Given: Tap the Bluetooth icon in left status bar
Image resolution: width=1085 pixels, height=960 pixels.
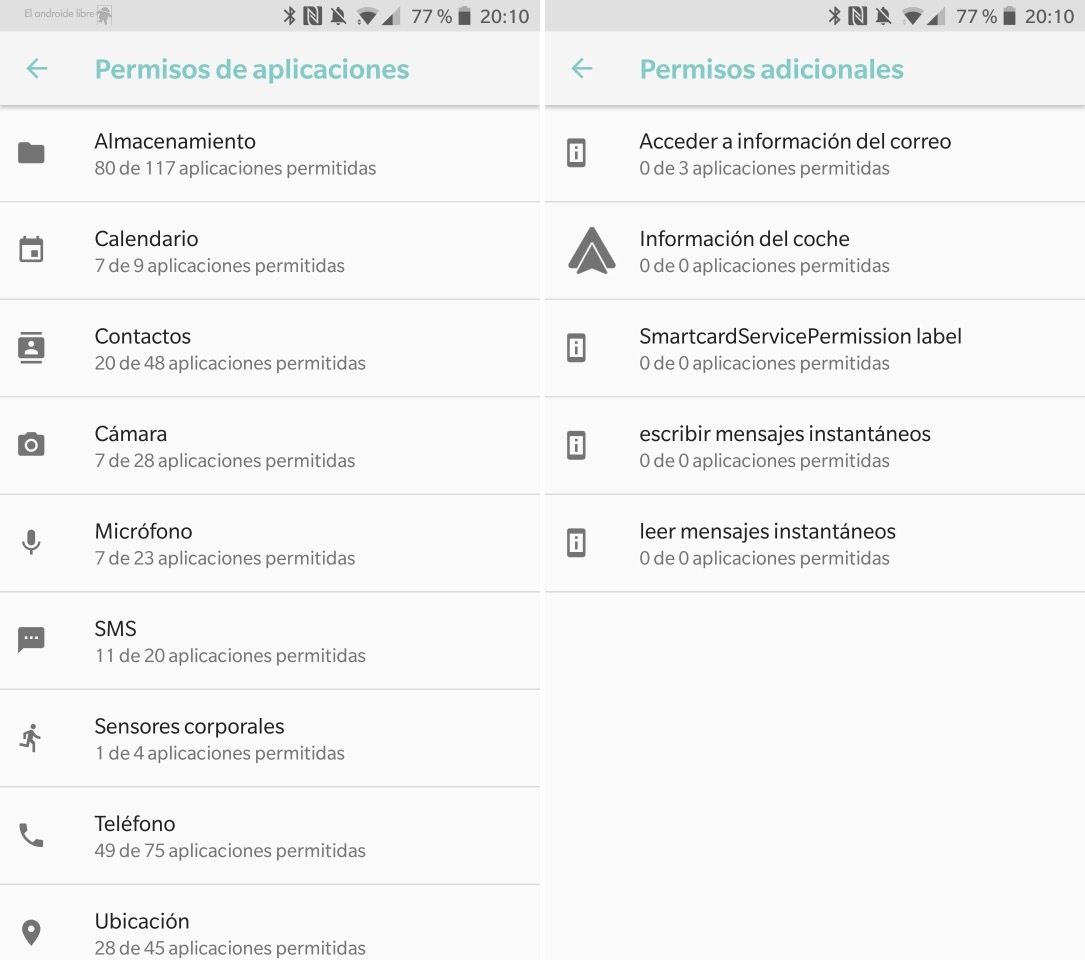Looking at the screenshot, I should 290,16.
